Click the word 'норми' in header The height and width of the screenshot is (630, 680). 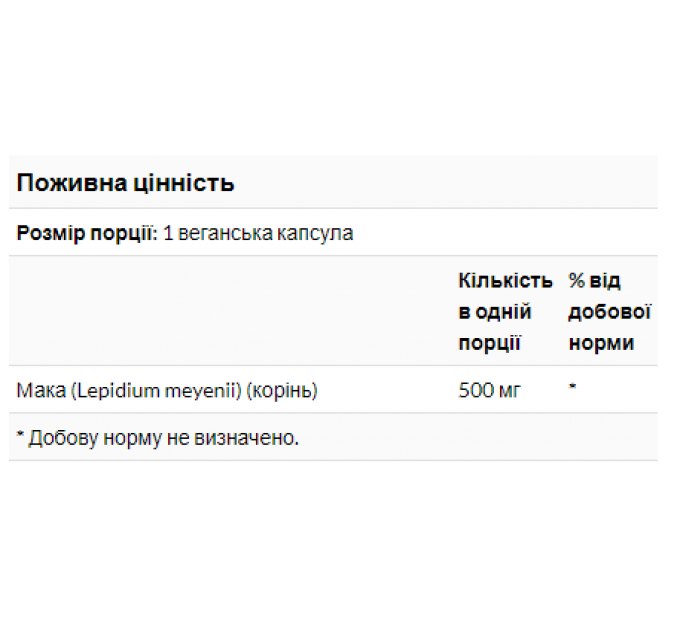tap(601, 343)
